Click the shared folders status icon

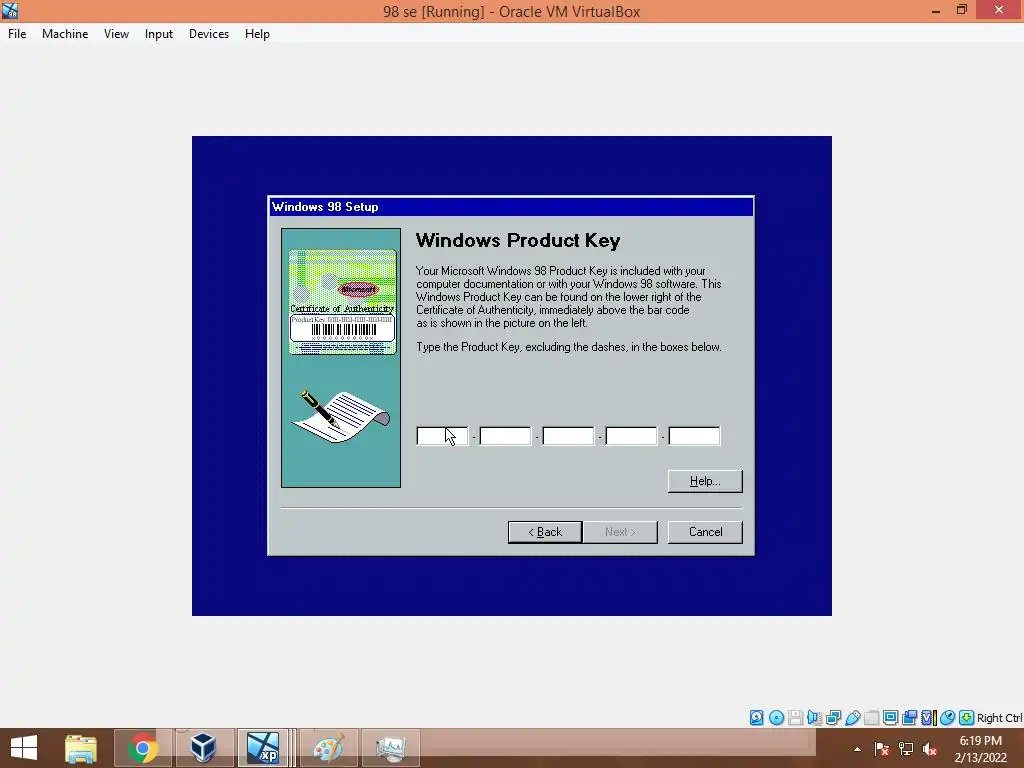pyautogui.click(x=871, y=718)
